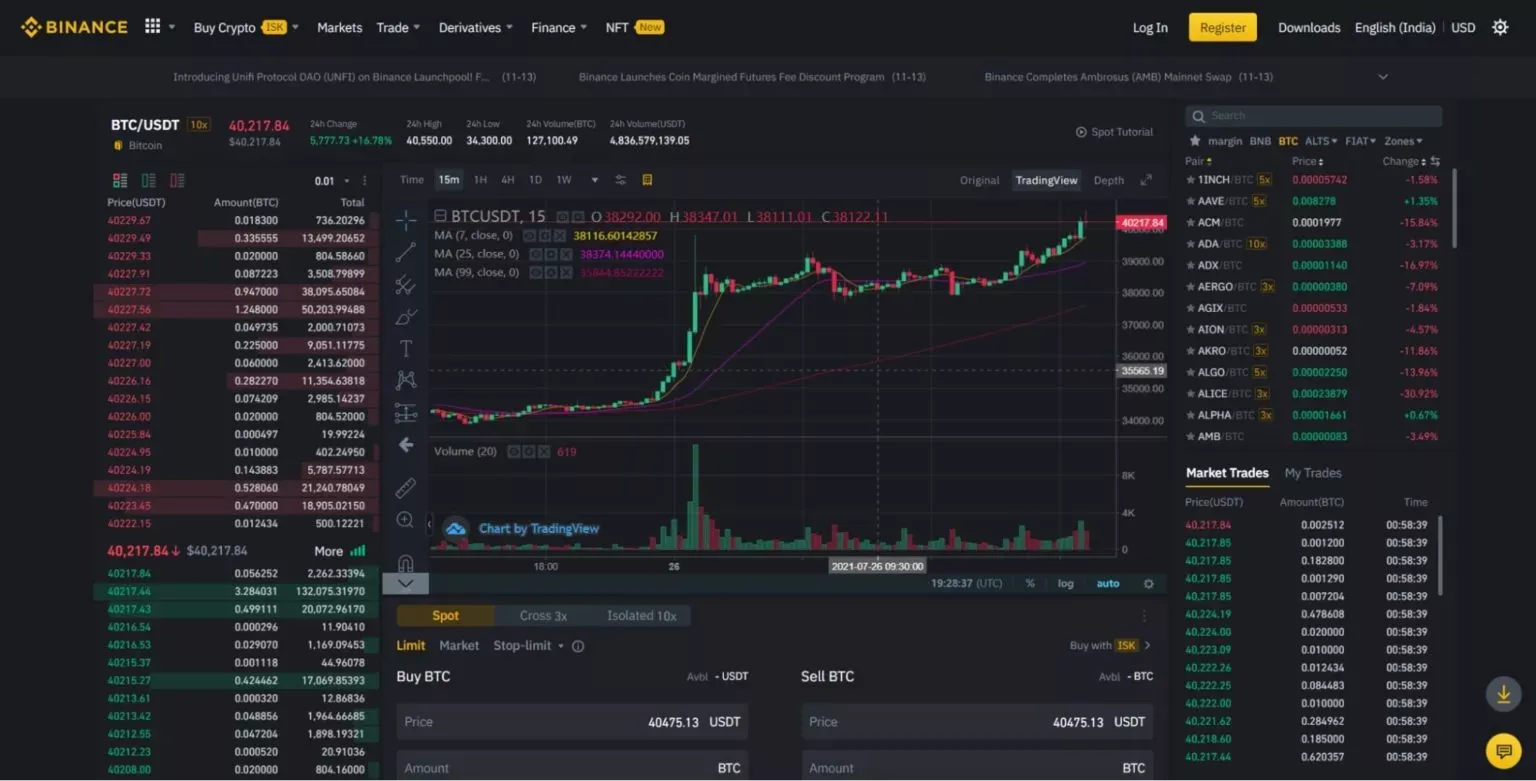The height and width of the screenshot is (781, 1536).
Task: Show buy orders only order book view
Action: 148,180
